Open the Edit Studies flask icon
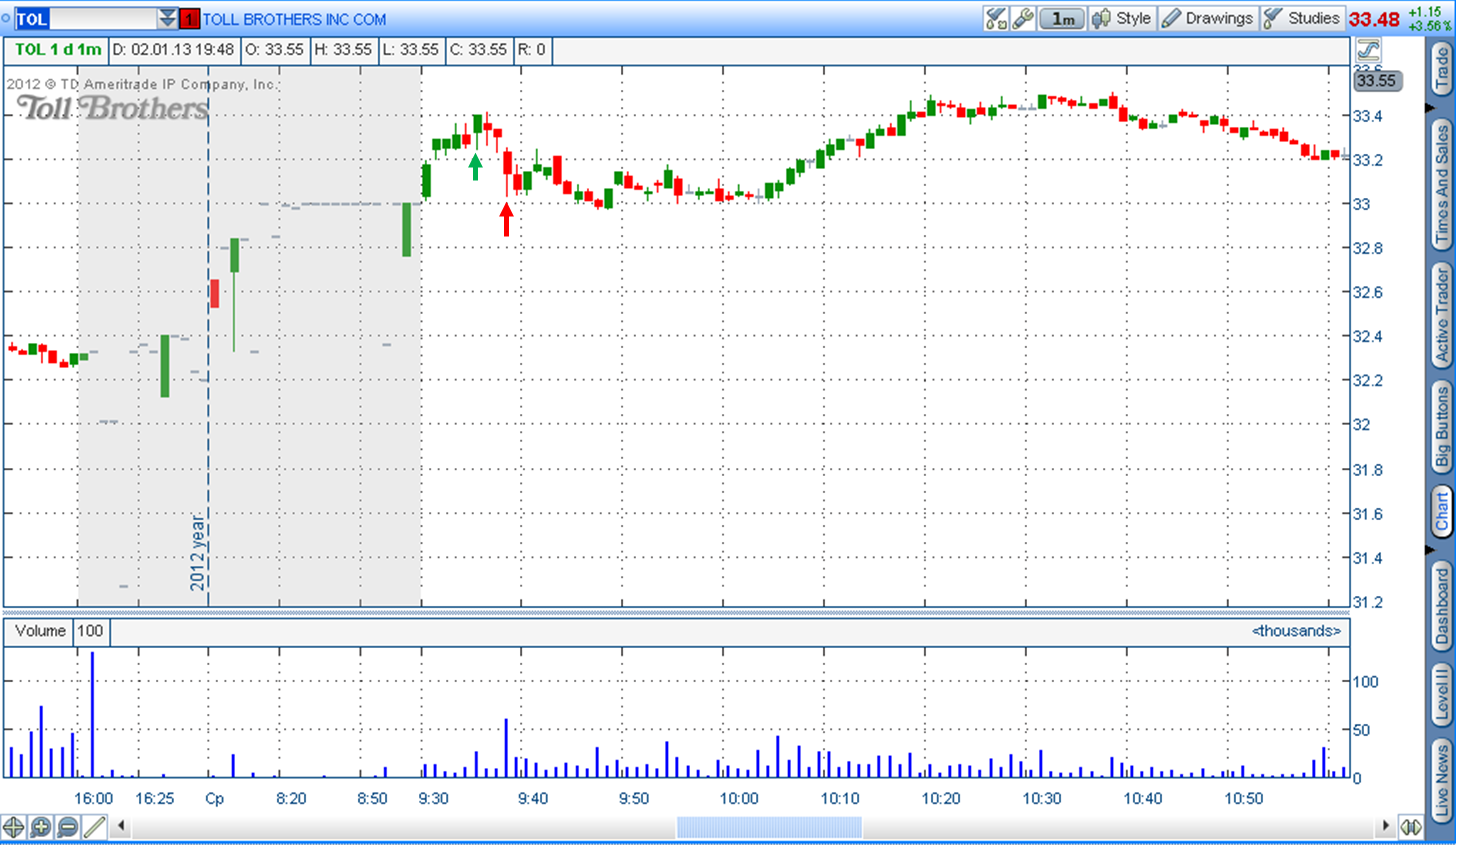This screenshot has width=1460, height=845. 996,18
